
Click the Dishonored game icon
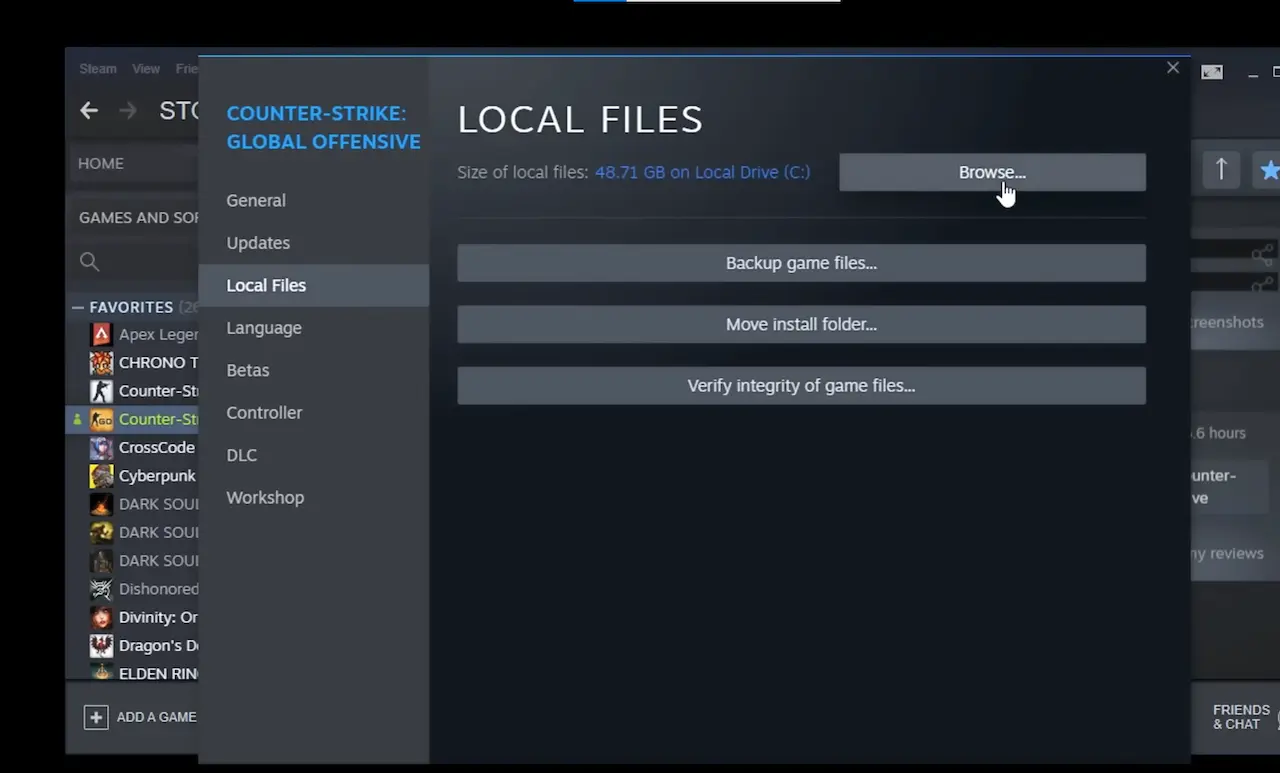pos(101,589)
